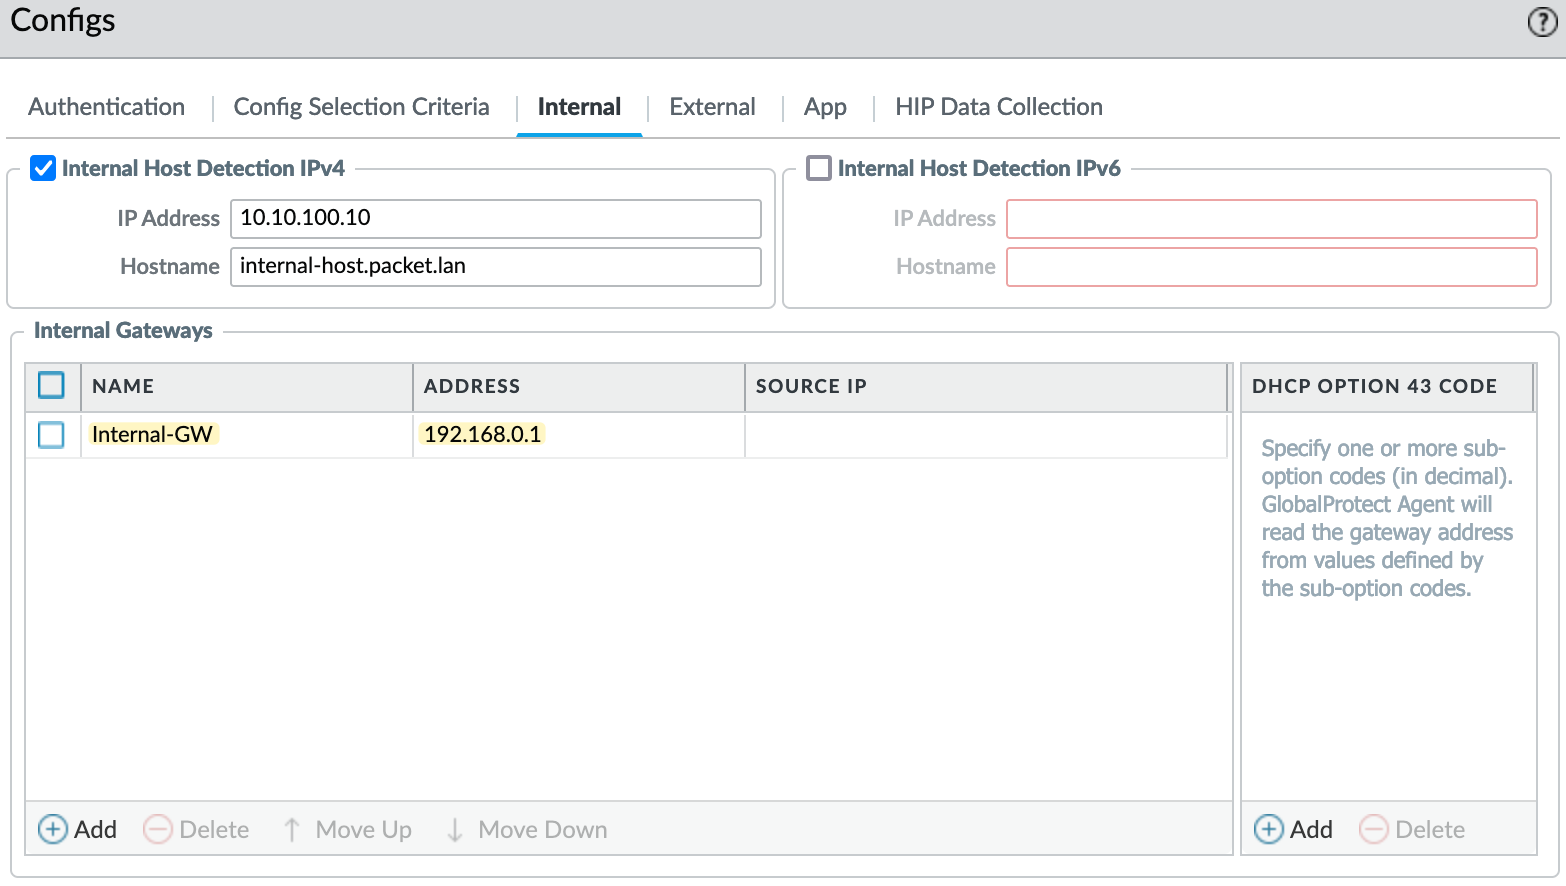Open the help question mark icon
Viewport: 1566px width, 886px height.
[x=1542, y=22]
